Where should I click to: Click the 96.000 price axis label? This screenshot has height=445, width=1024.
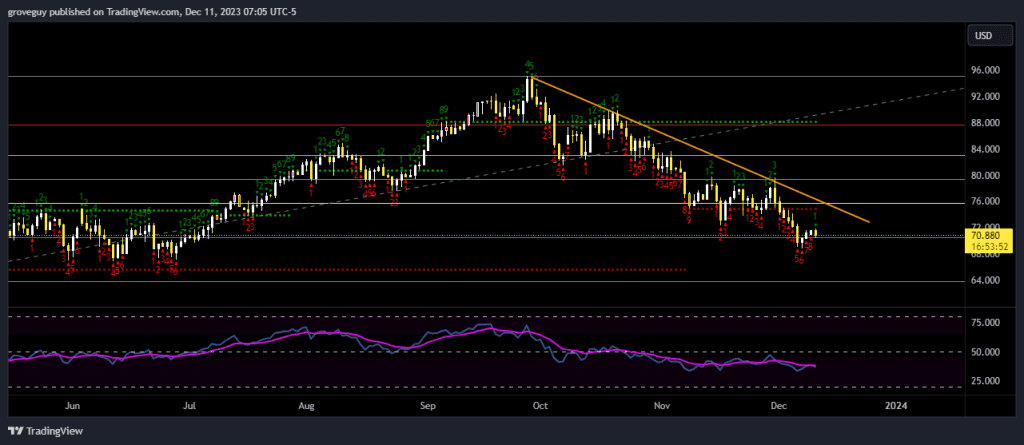(985, 71)
